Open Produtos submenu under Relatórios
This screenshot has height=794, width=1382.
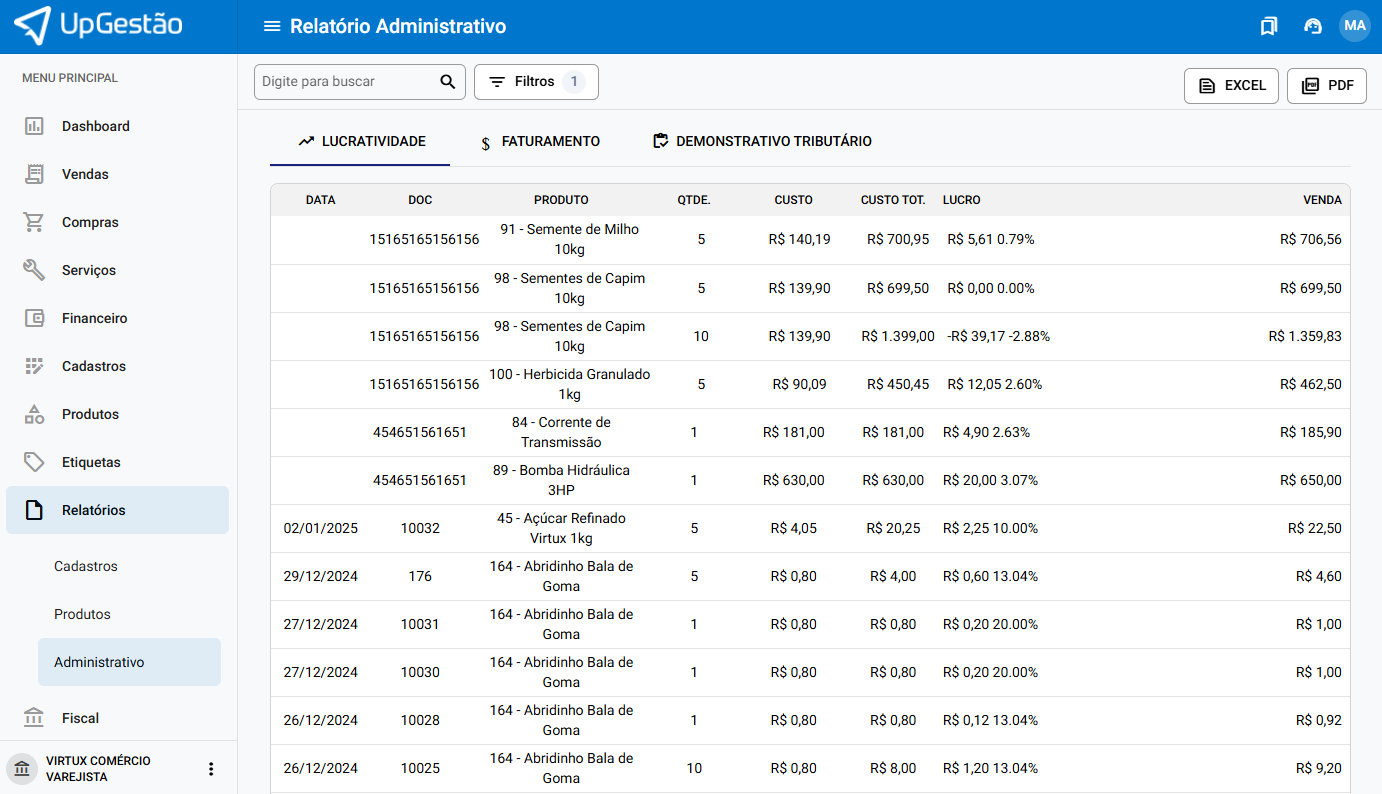point(82,614)
